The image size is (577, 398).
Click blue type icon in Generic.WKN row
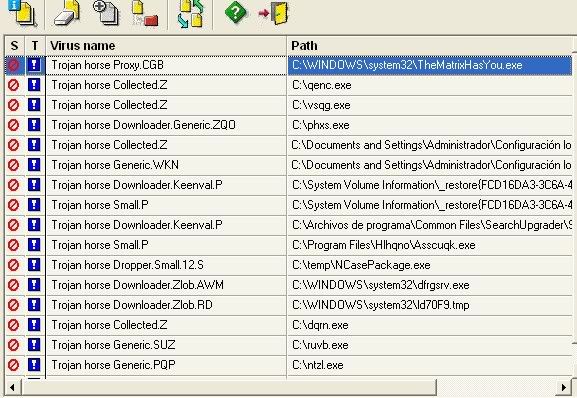(x=34, y=165)
